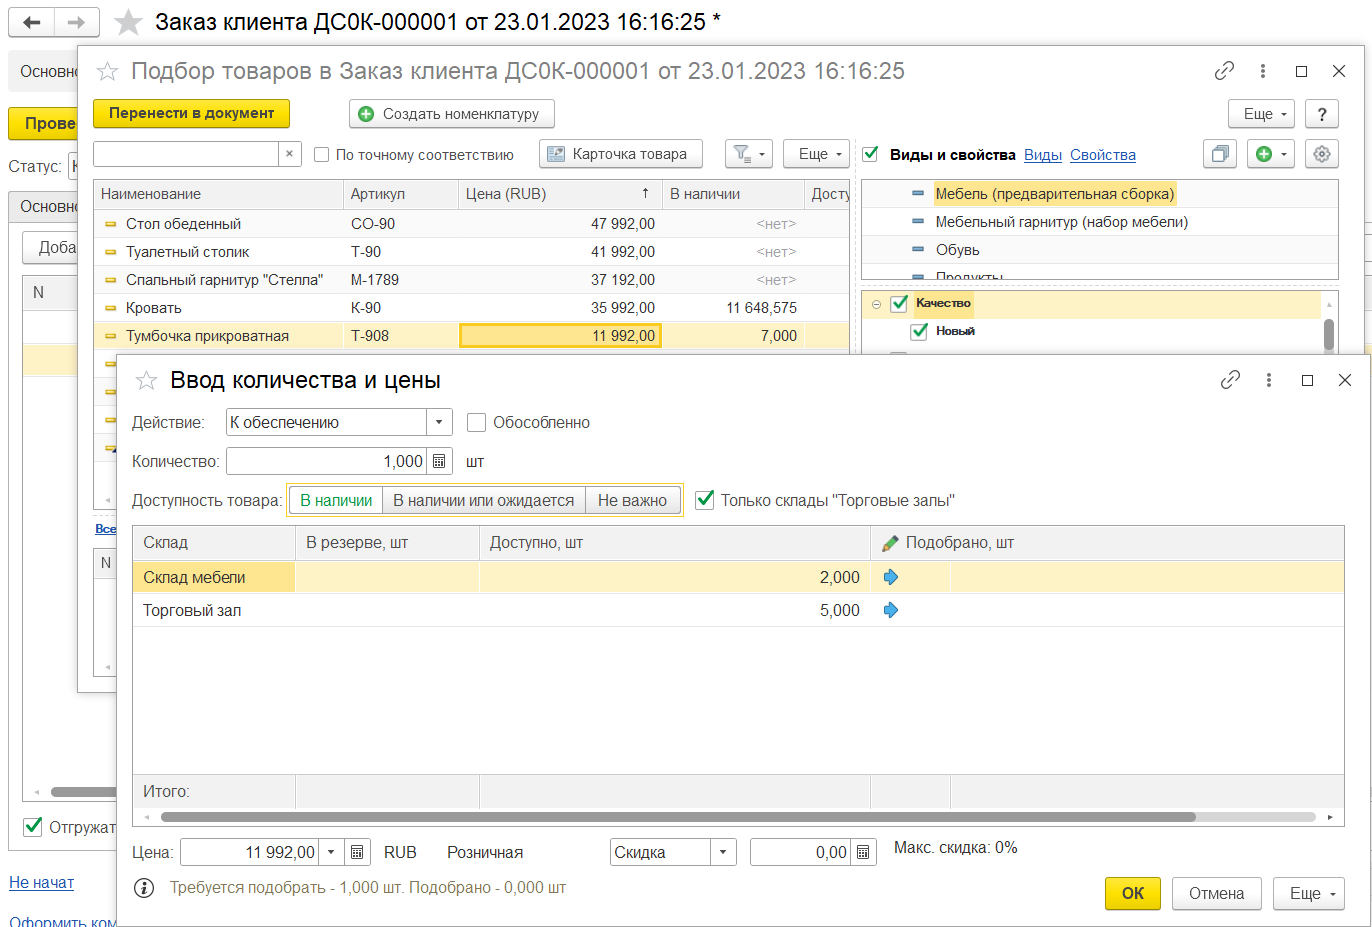Enable По точному соответствию checkbox
Screen dimensions: 1372x927
[322, 154]
